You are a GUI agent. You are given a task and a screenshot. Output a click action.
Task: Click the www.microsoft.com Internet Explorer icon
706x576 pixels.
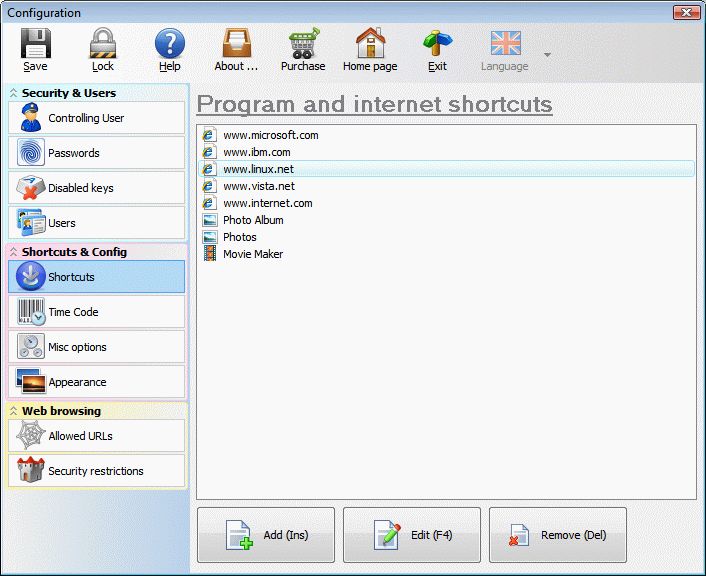tap(209, 135)
